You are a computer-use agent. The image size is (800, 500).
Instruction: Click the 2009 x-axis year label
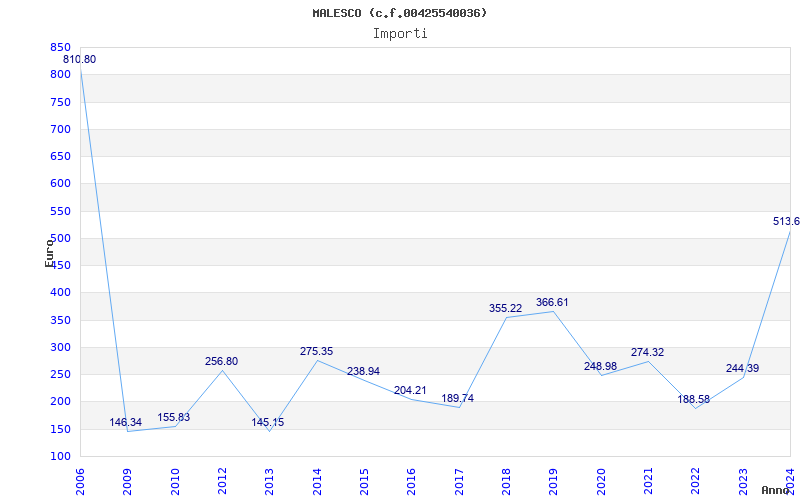click(x=128, y=482)
